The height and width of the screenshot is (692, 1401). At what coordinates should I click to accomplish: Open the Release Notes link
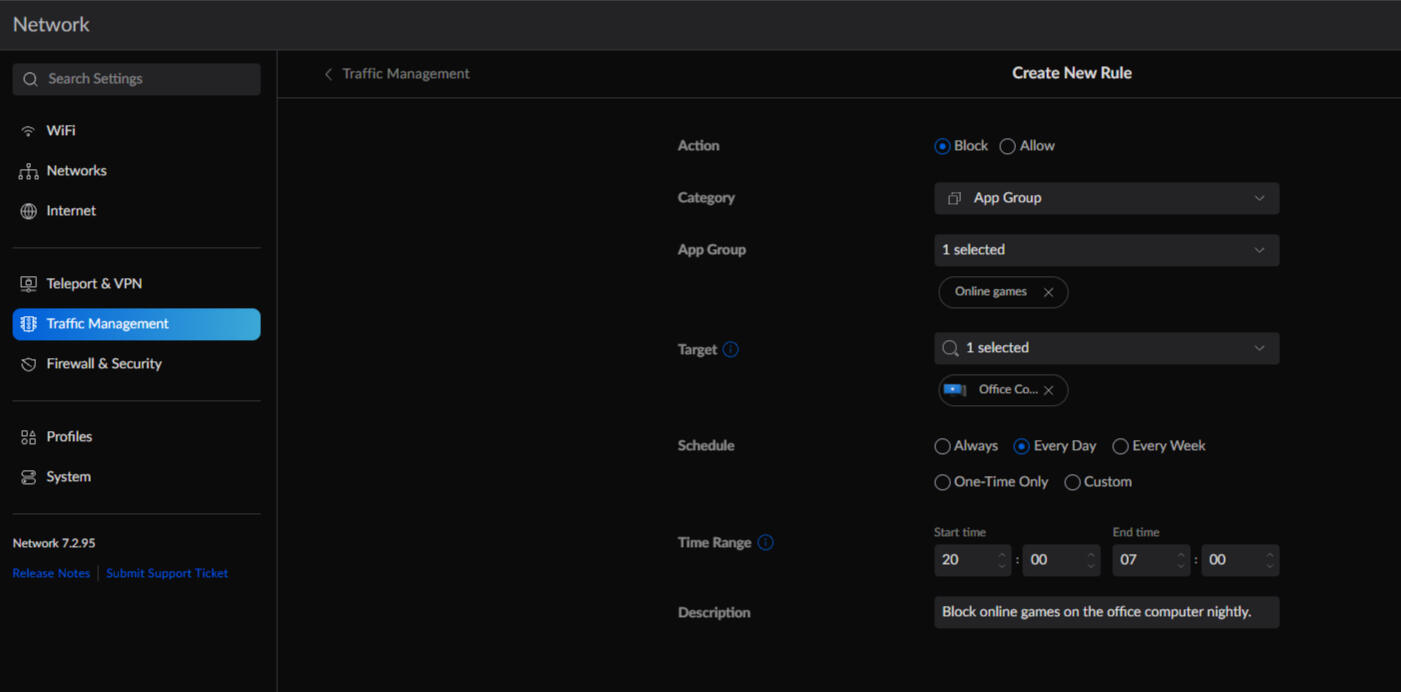[51, 573]
